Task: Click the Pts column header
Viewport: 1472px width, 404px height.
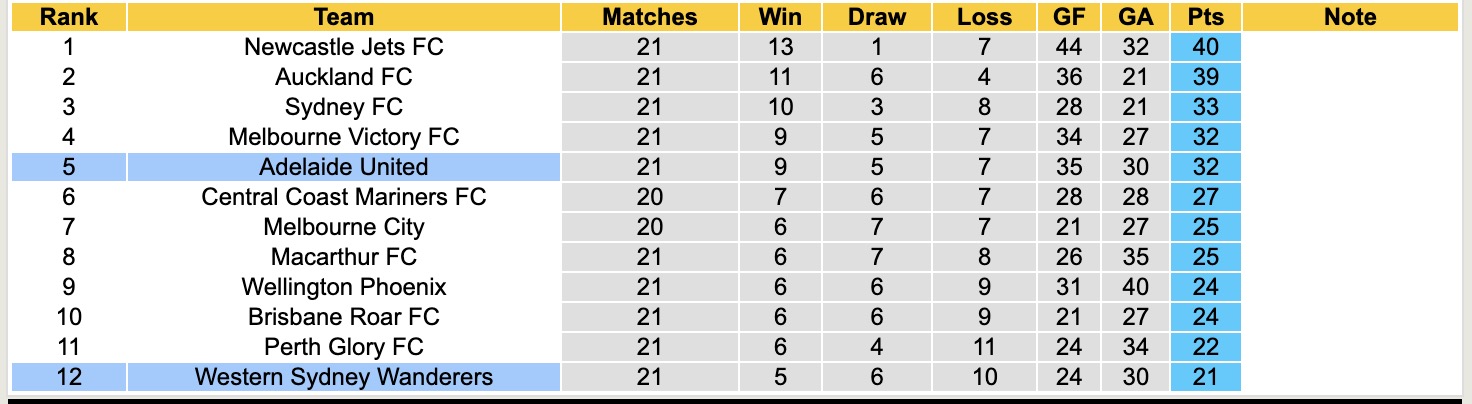Action: [x=1205, y=17]
